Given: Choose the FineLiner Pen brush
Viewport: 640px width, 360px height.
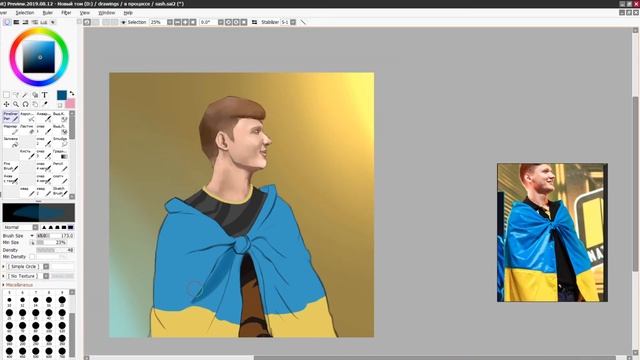Looking at the screenshot, I should click(x=11, y=116).
